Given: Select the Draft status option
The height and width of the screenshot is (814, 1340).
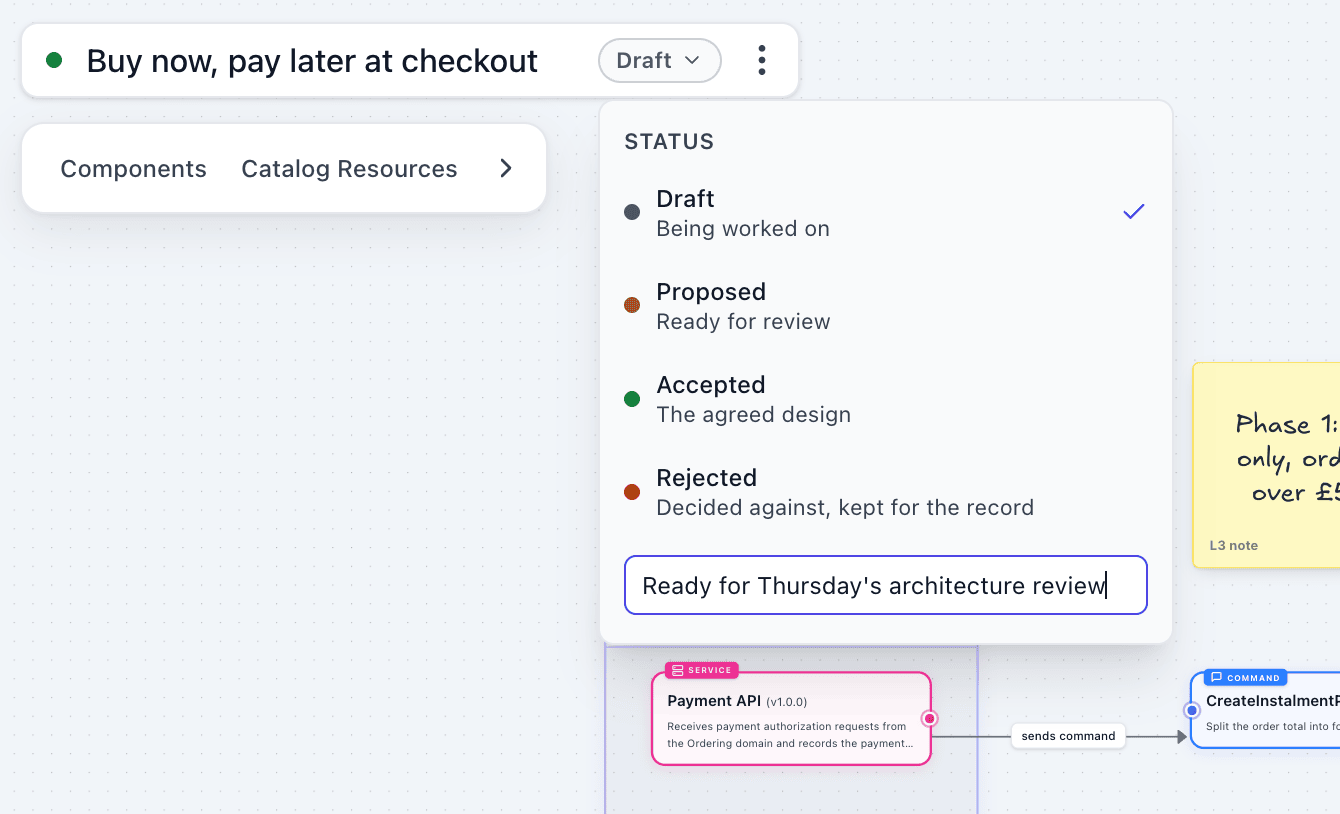Looking at the screenshot, I should 885,212.
